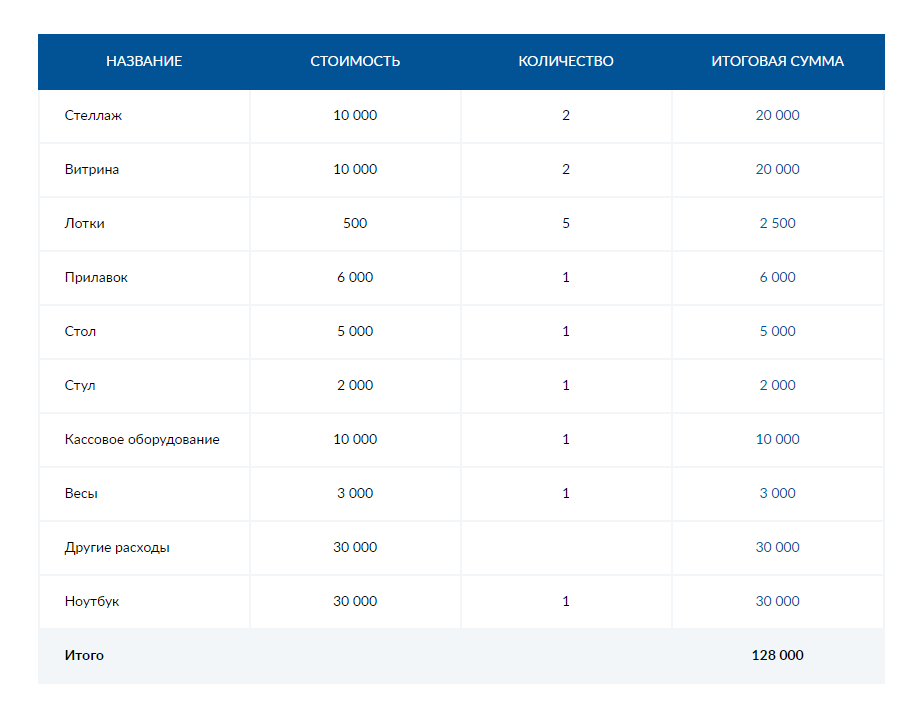Viewport: 914px width, 703px height.
Task: Select the ИТОГОВАЯ СУММА header
Action: click(778, 61)
